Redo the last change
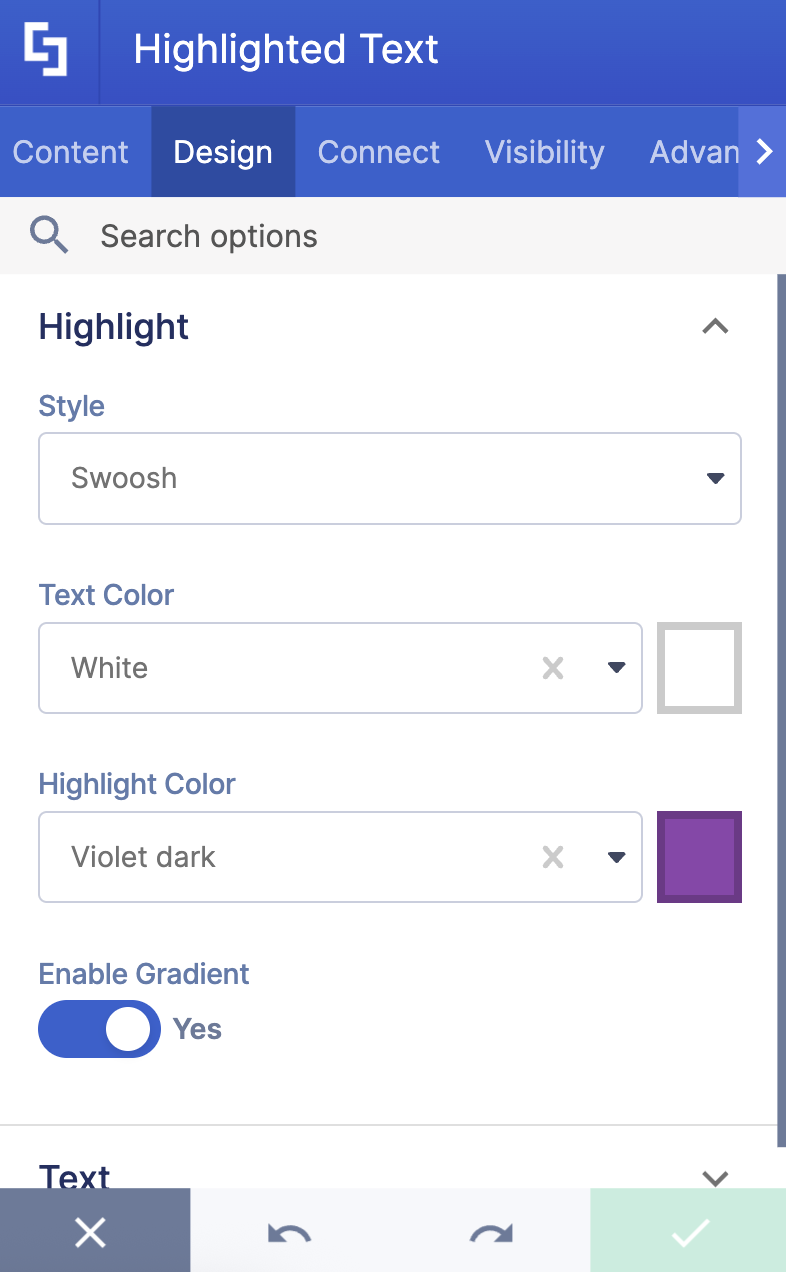 488,1232
